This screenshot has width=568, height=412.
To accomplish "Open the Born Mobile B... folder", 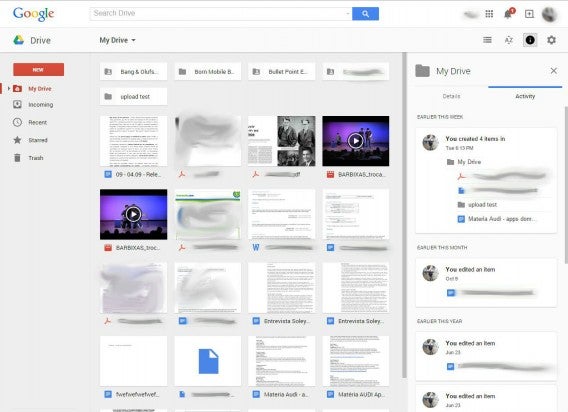I will 208,72.
